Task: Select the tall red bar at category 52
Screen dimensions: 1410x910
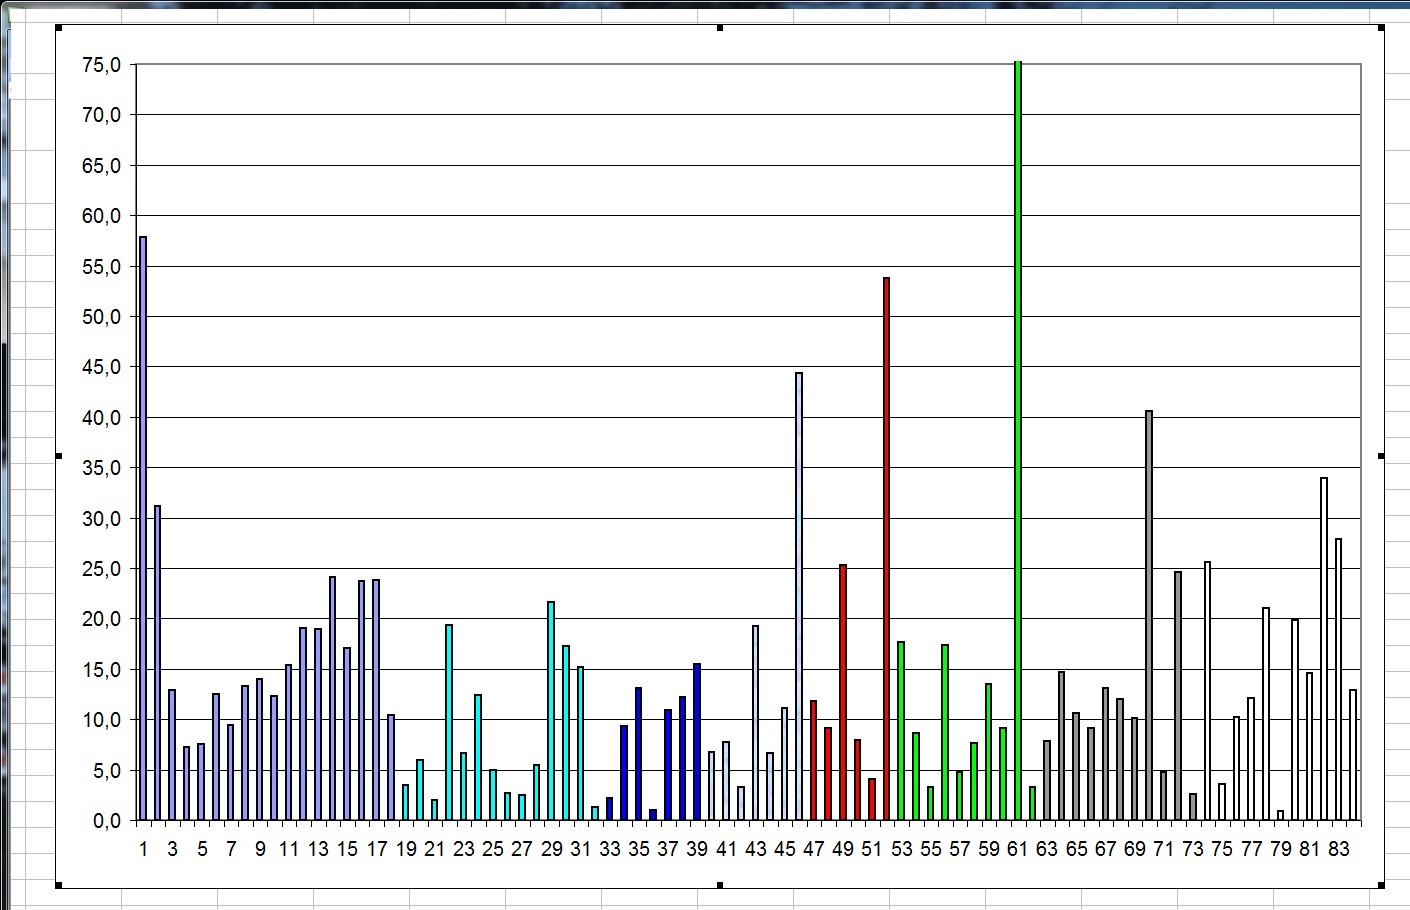Action: coord(886,550)
